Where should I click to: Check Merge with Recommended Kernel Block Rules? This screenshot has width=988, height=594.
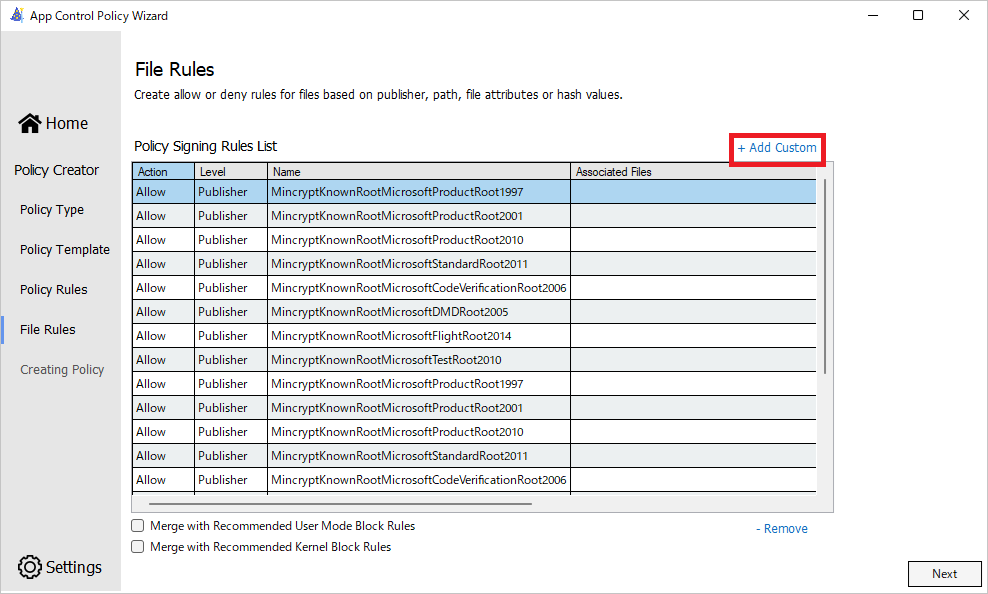137,547
